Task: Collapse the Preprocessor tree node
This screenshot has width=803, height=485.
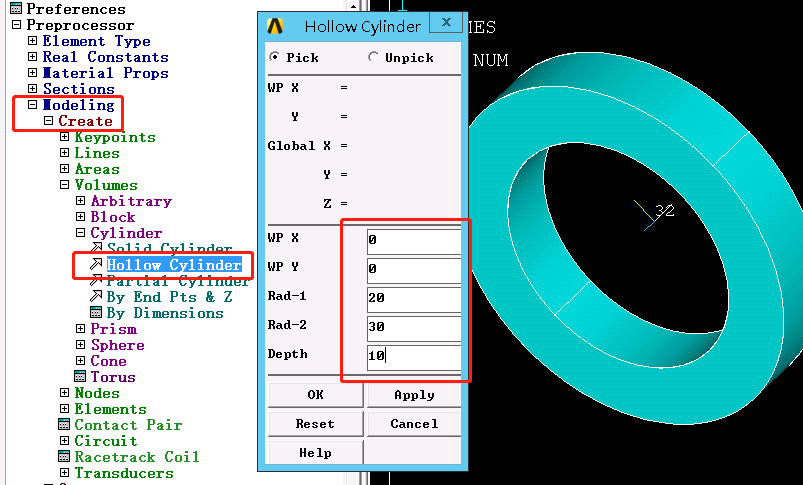Action: (16, 25)
